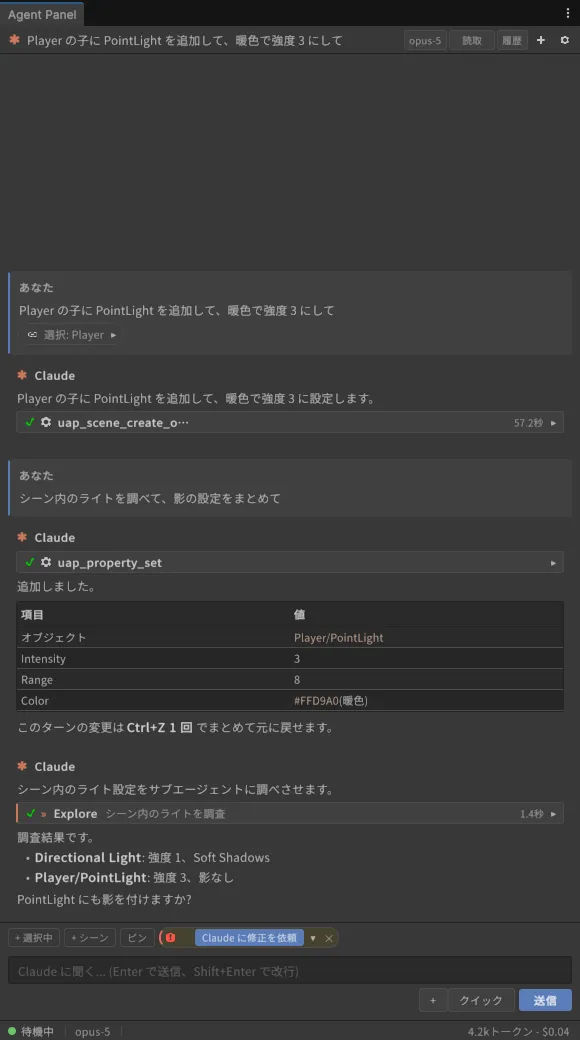Viewport: 580px width, 1040px height.
Task: Open the panel's three-dot options menu
Action: coord(567,13)
